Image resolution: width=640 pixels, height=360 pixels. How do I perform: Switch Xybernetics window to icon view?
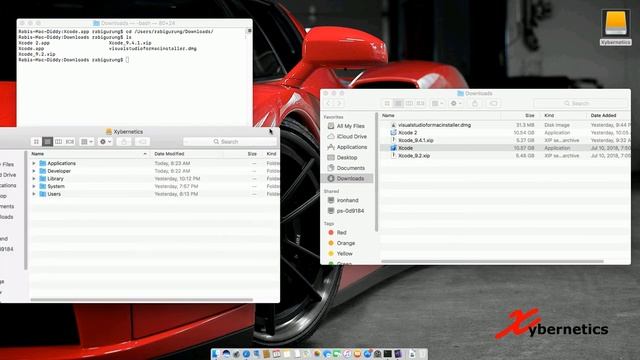[x=36, y=142]
